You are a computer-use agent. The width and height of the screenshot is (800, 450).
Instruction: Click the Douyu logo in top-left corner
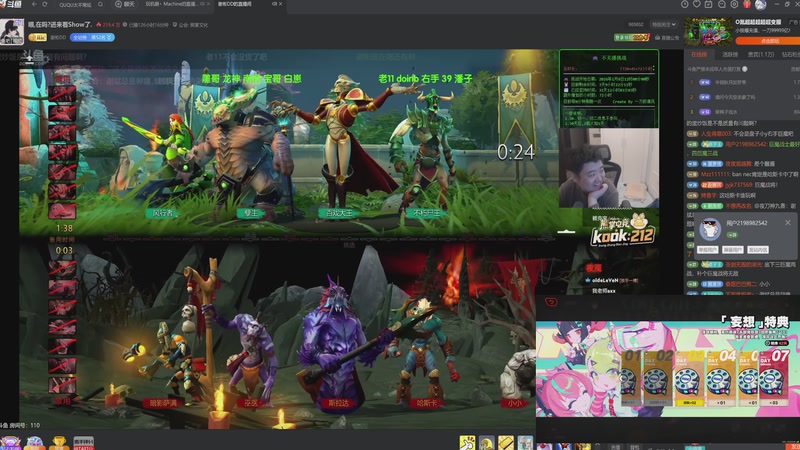coord(11,4)
